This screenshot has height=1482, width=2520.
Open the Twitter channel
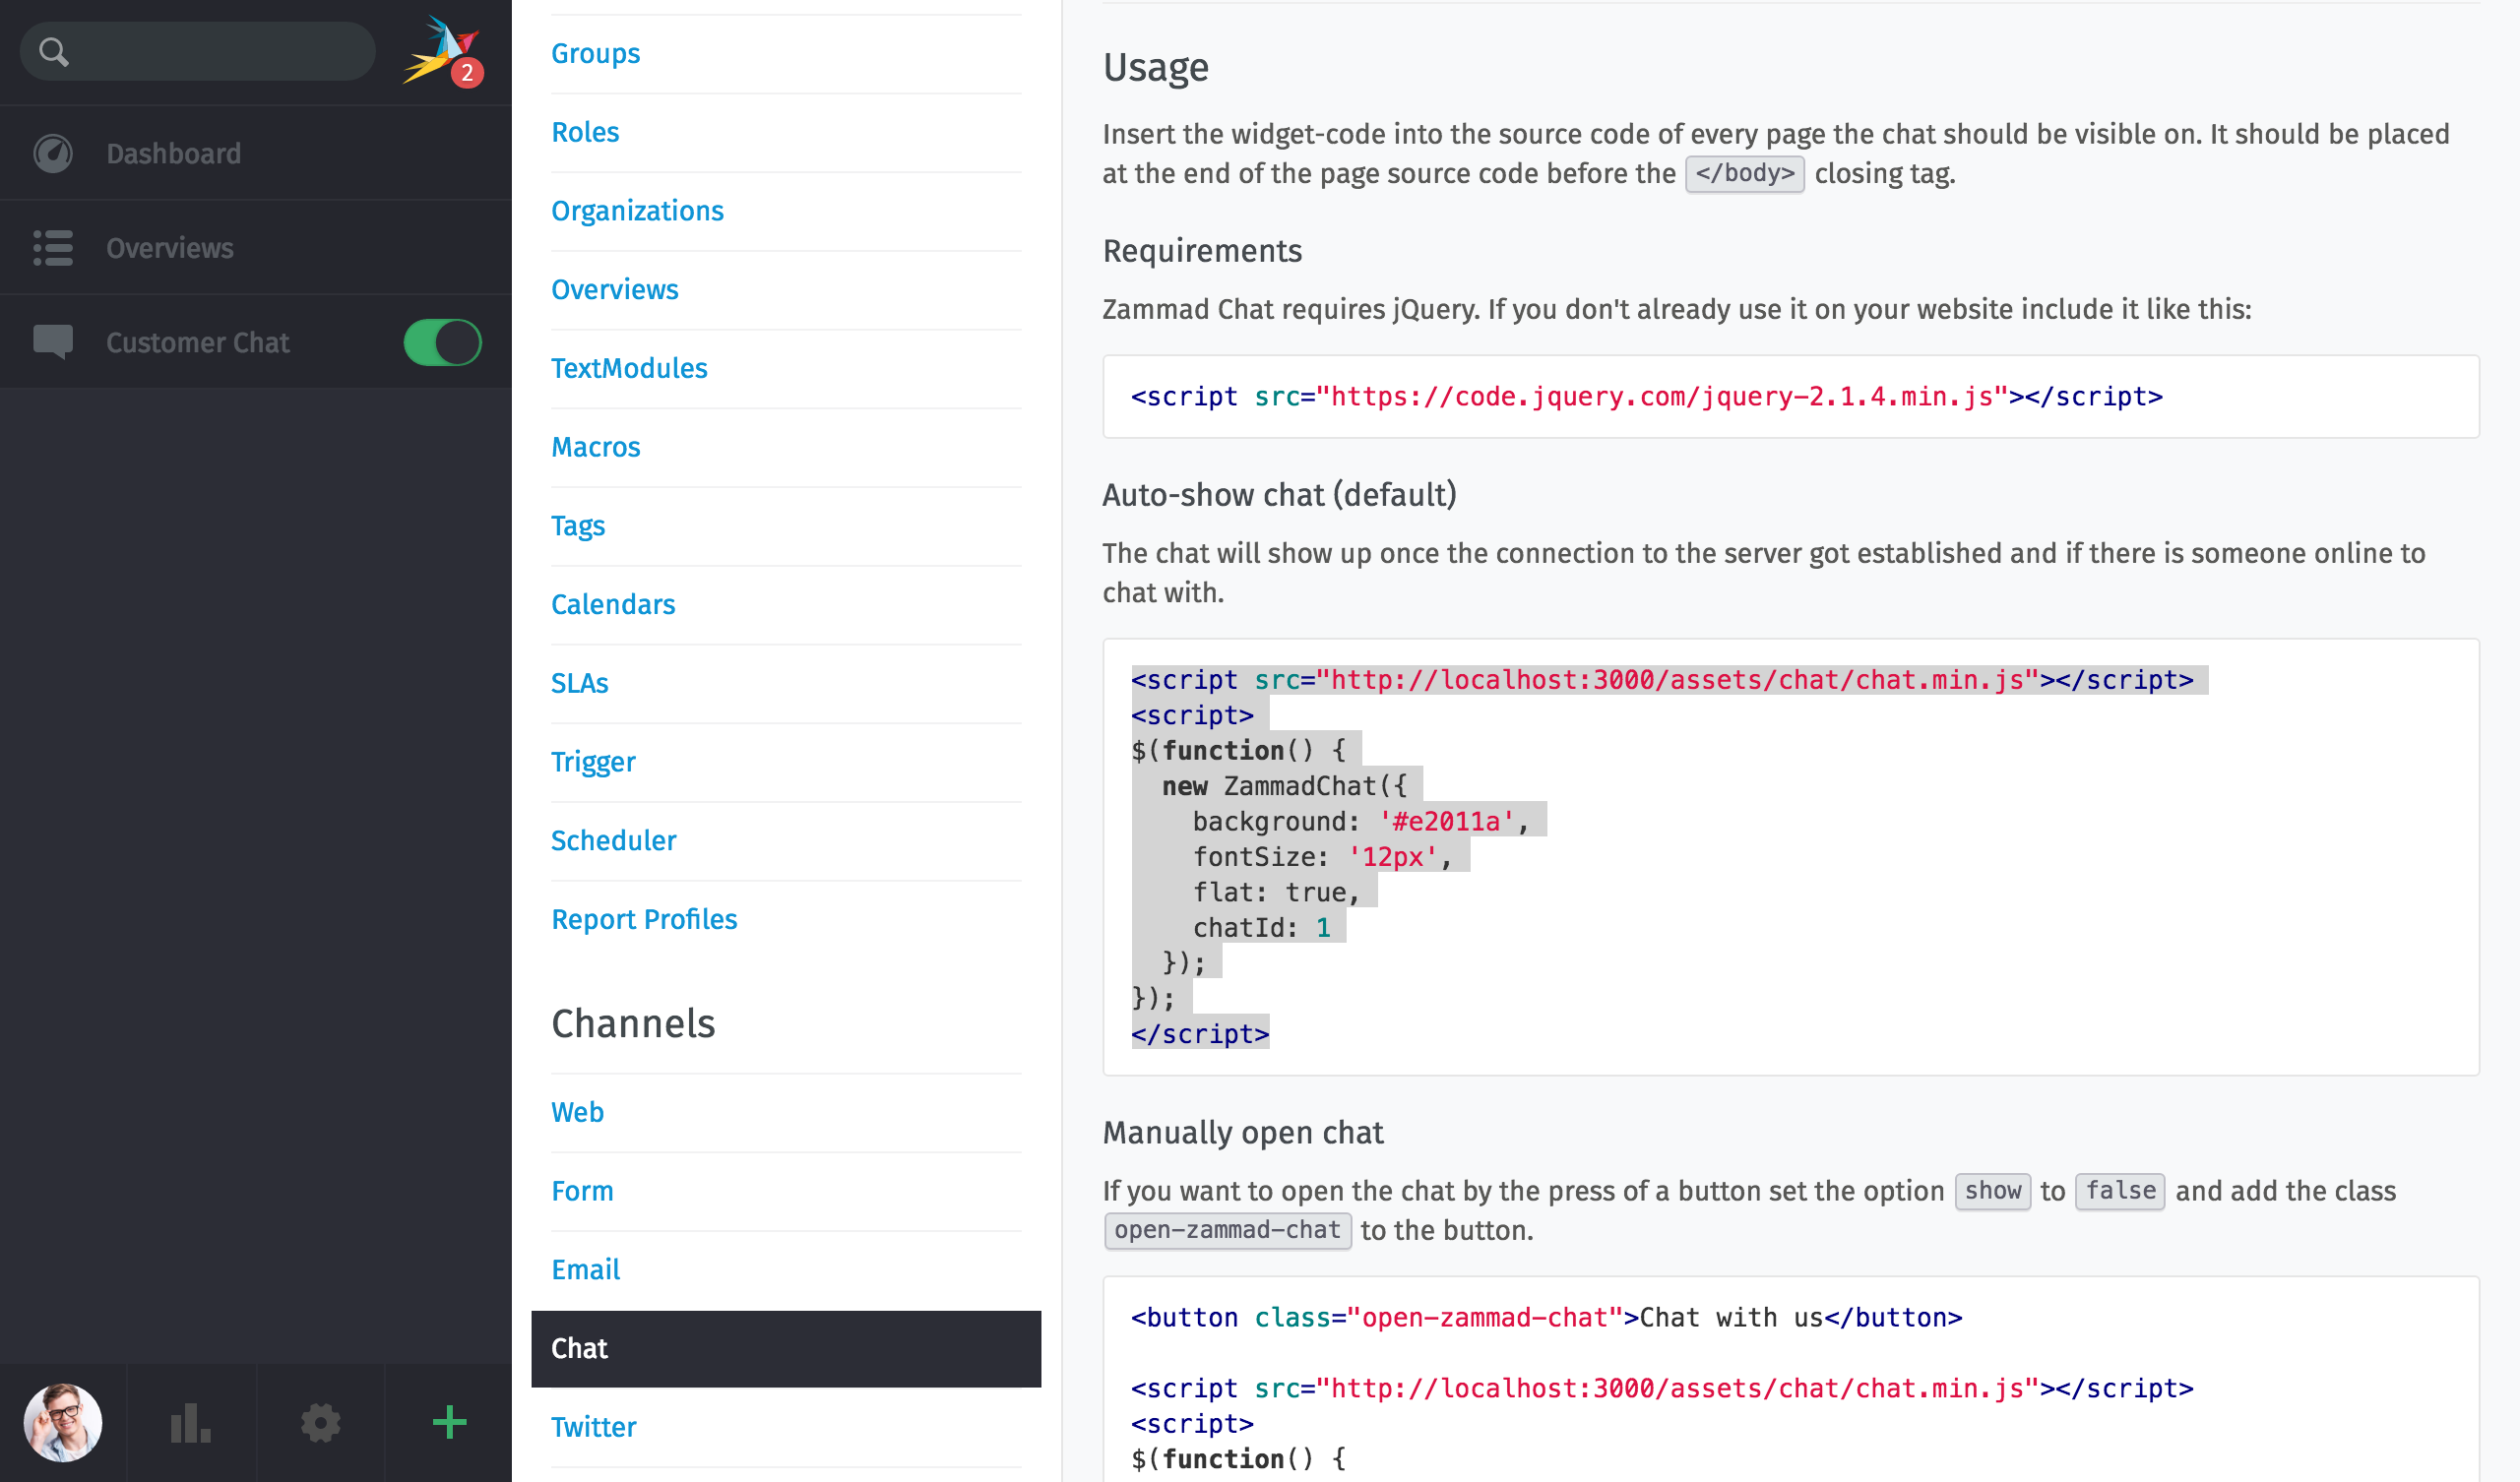(593, 1427)
